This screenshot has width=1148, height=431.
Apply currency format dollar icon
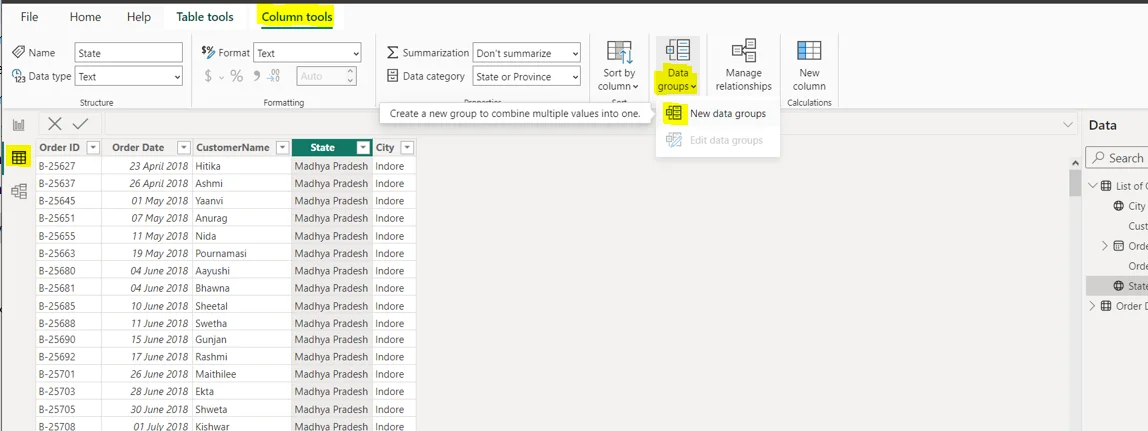208,76
